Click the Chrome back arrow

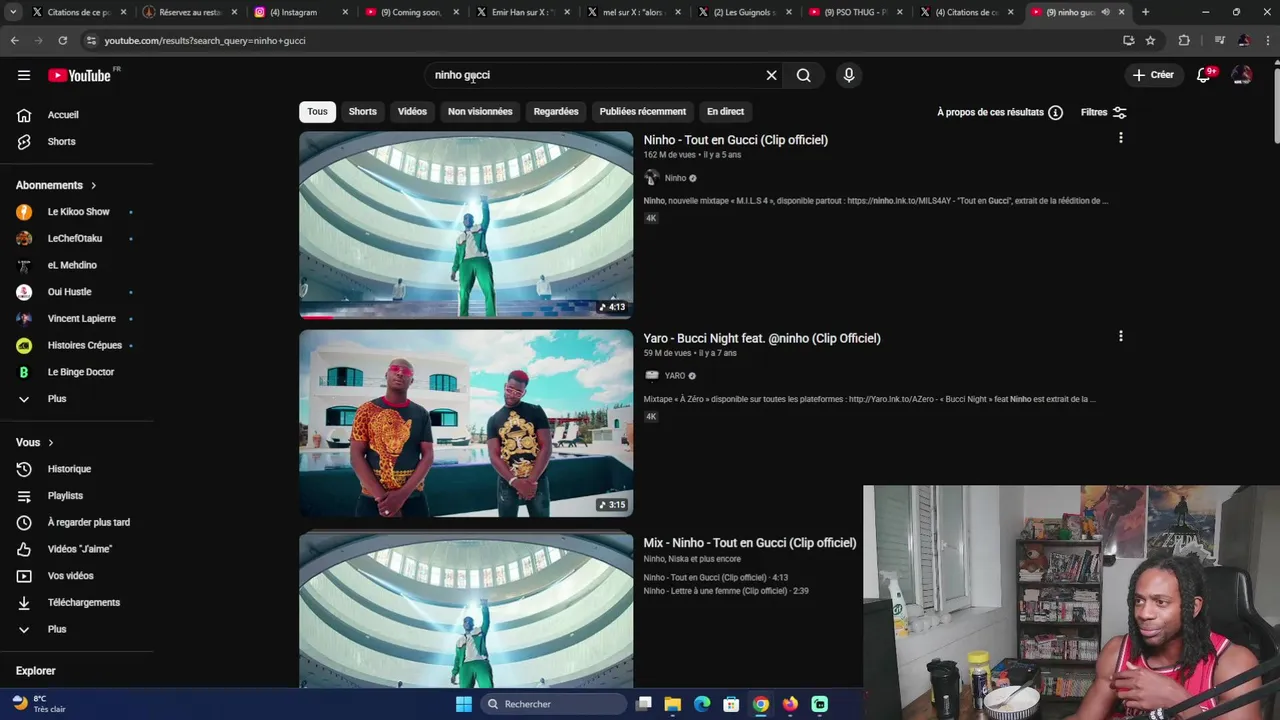pyautogui.click(x=14, y=40)
